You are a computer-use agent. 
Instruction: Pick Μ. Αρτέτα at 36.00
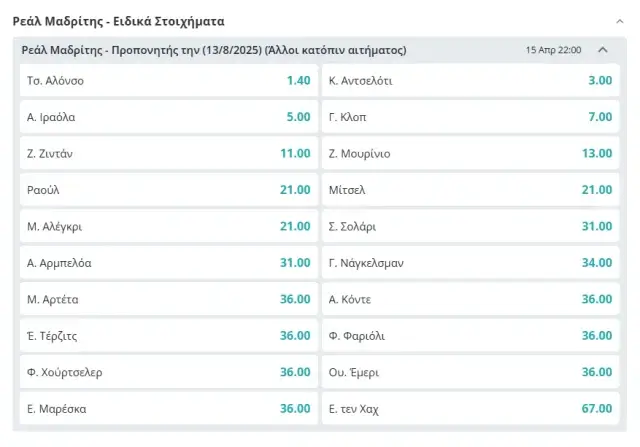pyautogui.click(x=169, y=299)
